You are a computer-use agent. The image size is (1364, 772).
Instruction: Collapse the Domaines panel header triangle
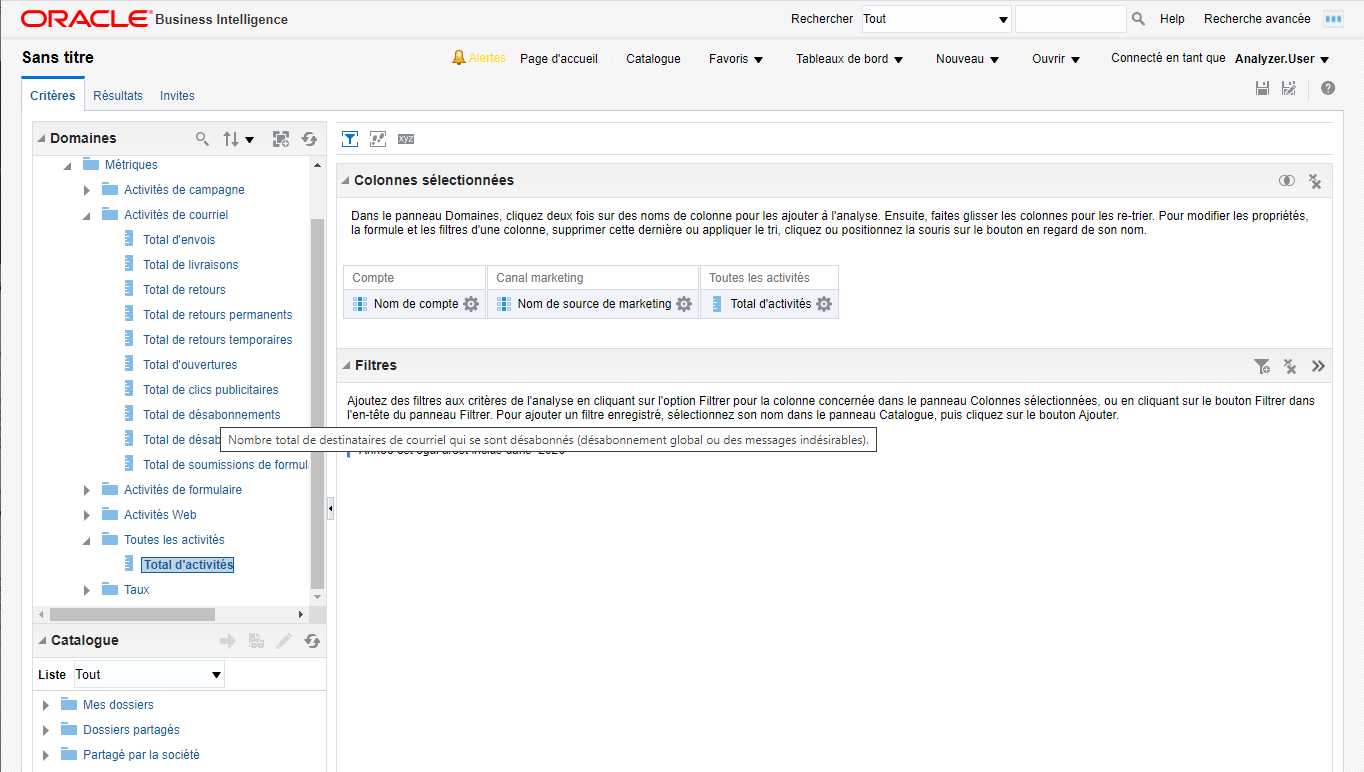[x=41, y=139]
